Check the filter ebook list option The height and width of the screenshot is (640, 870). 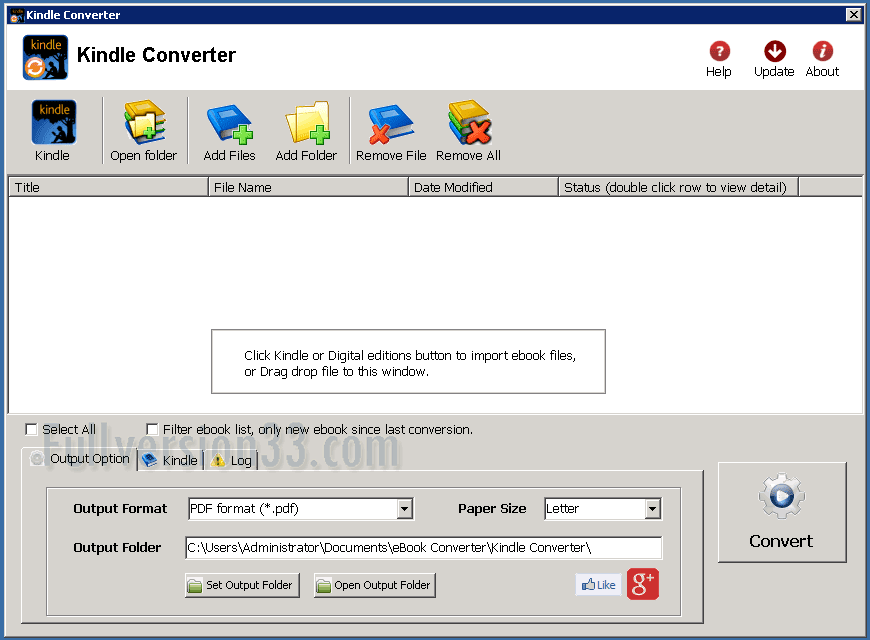(152, 429)
